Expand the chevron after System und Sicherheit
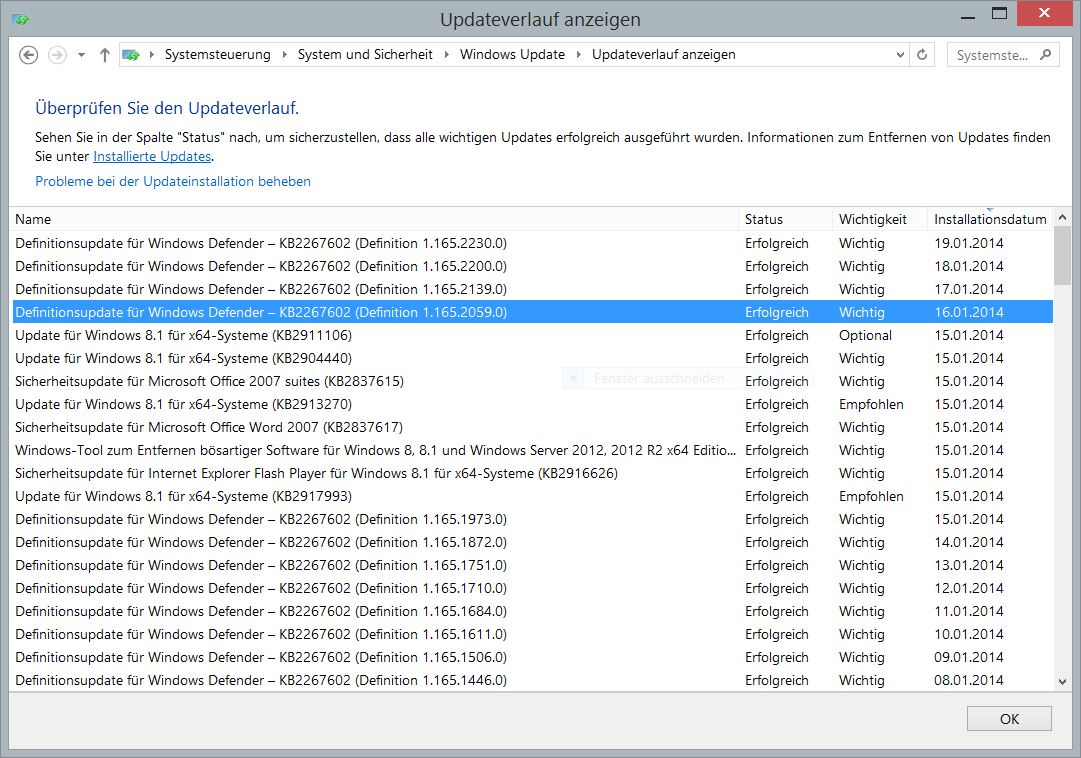This screenshot has height=758, width=1081. point(446,54)
